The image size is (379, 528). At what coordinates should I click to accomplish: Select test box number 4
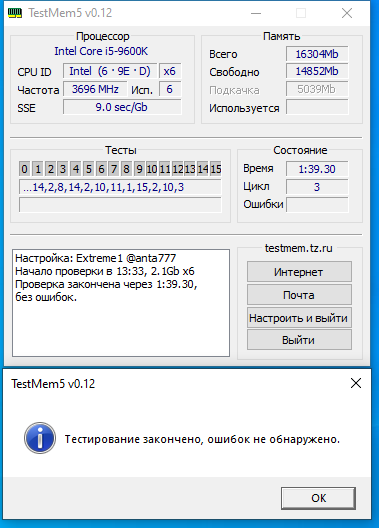pos(76,169)
